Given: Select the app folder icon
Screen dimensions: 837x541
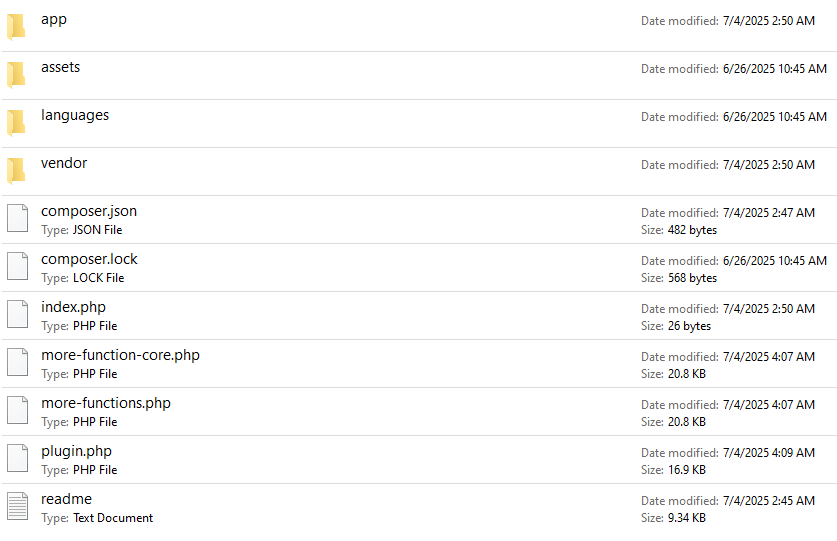Looking at the screenshot, I should pos(16,26).
